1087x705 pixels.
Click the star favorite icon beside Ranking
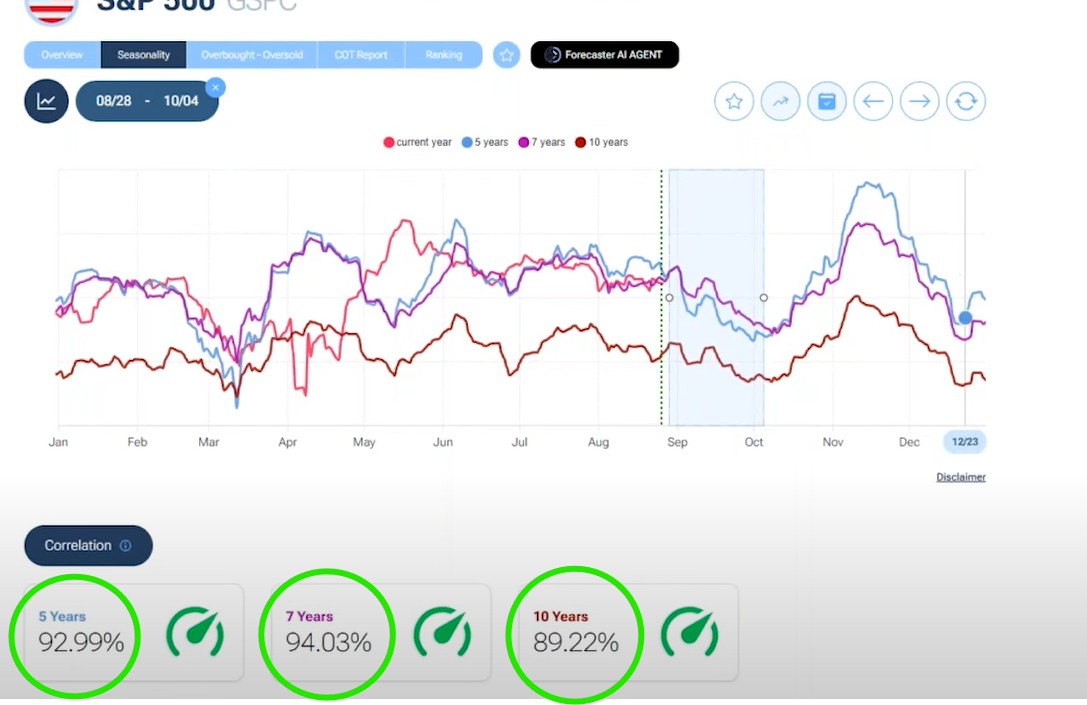(507, 55)
